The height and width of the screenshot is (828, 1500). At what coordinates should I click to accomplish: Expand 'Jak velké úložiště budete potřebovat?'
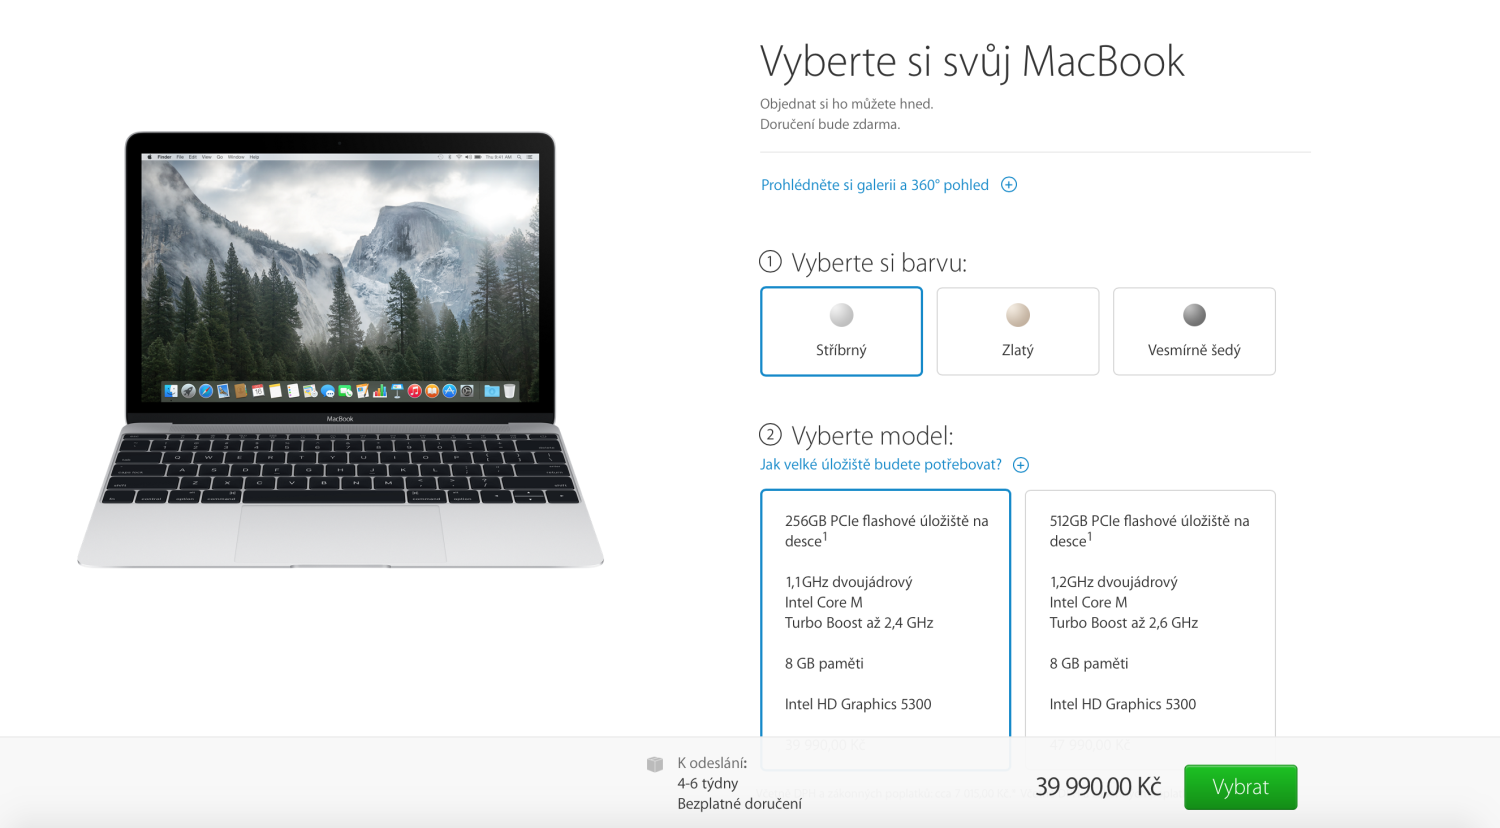[881, 465]
